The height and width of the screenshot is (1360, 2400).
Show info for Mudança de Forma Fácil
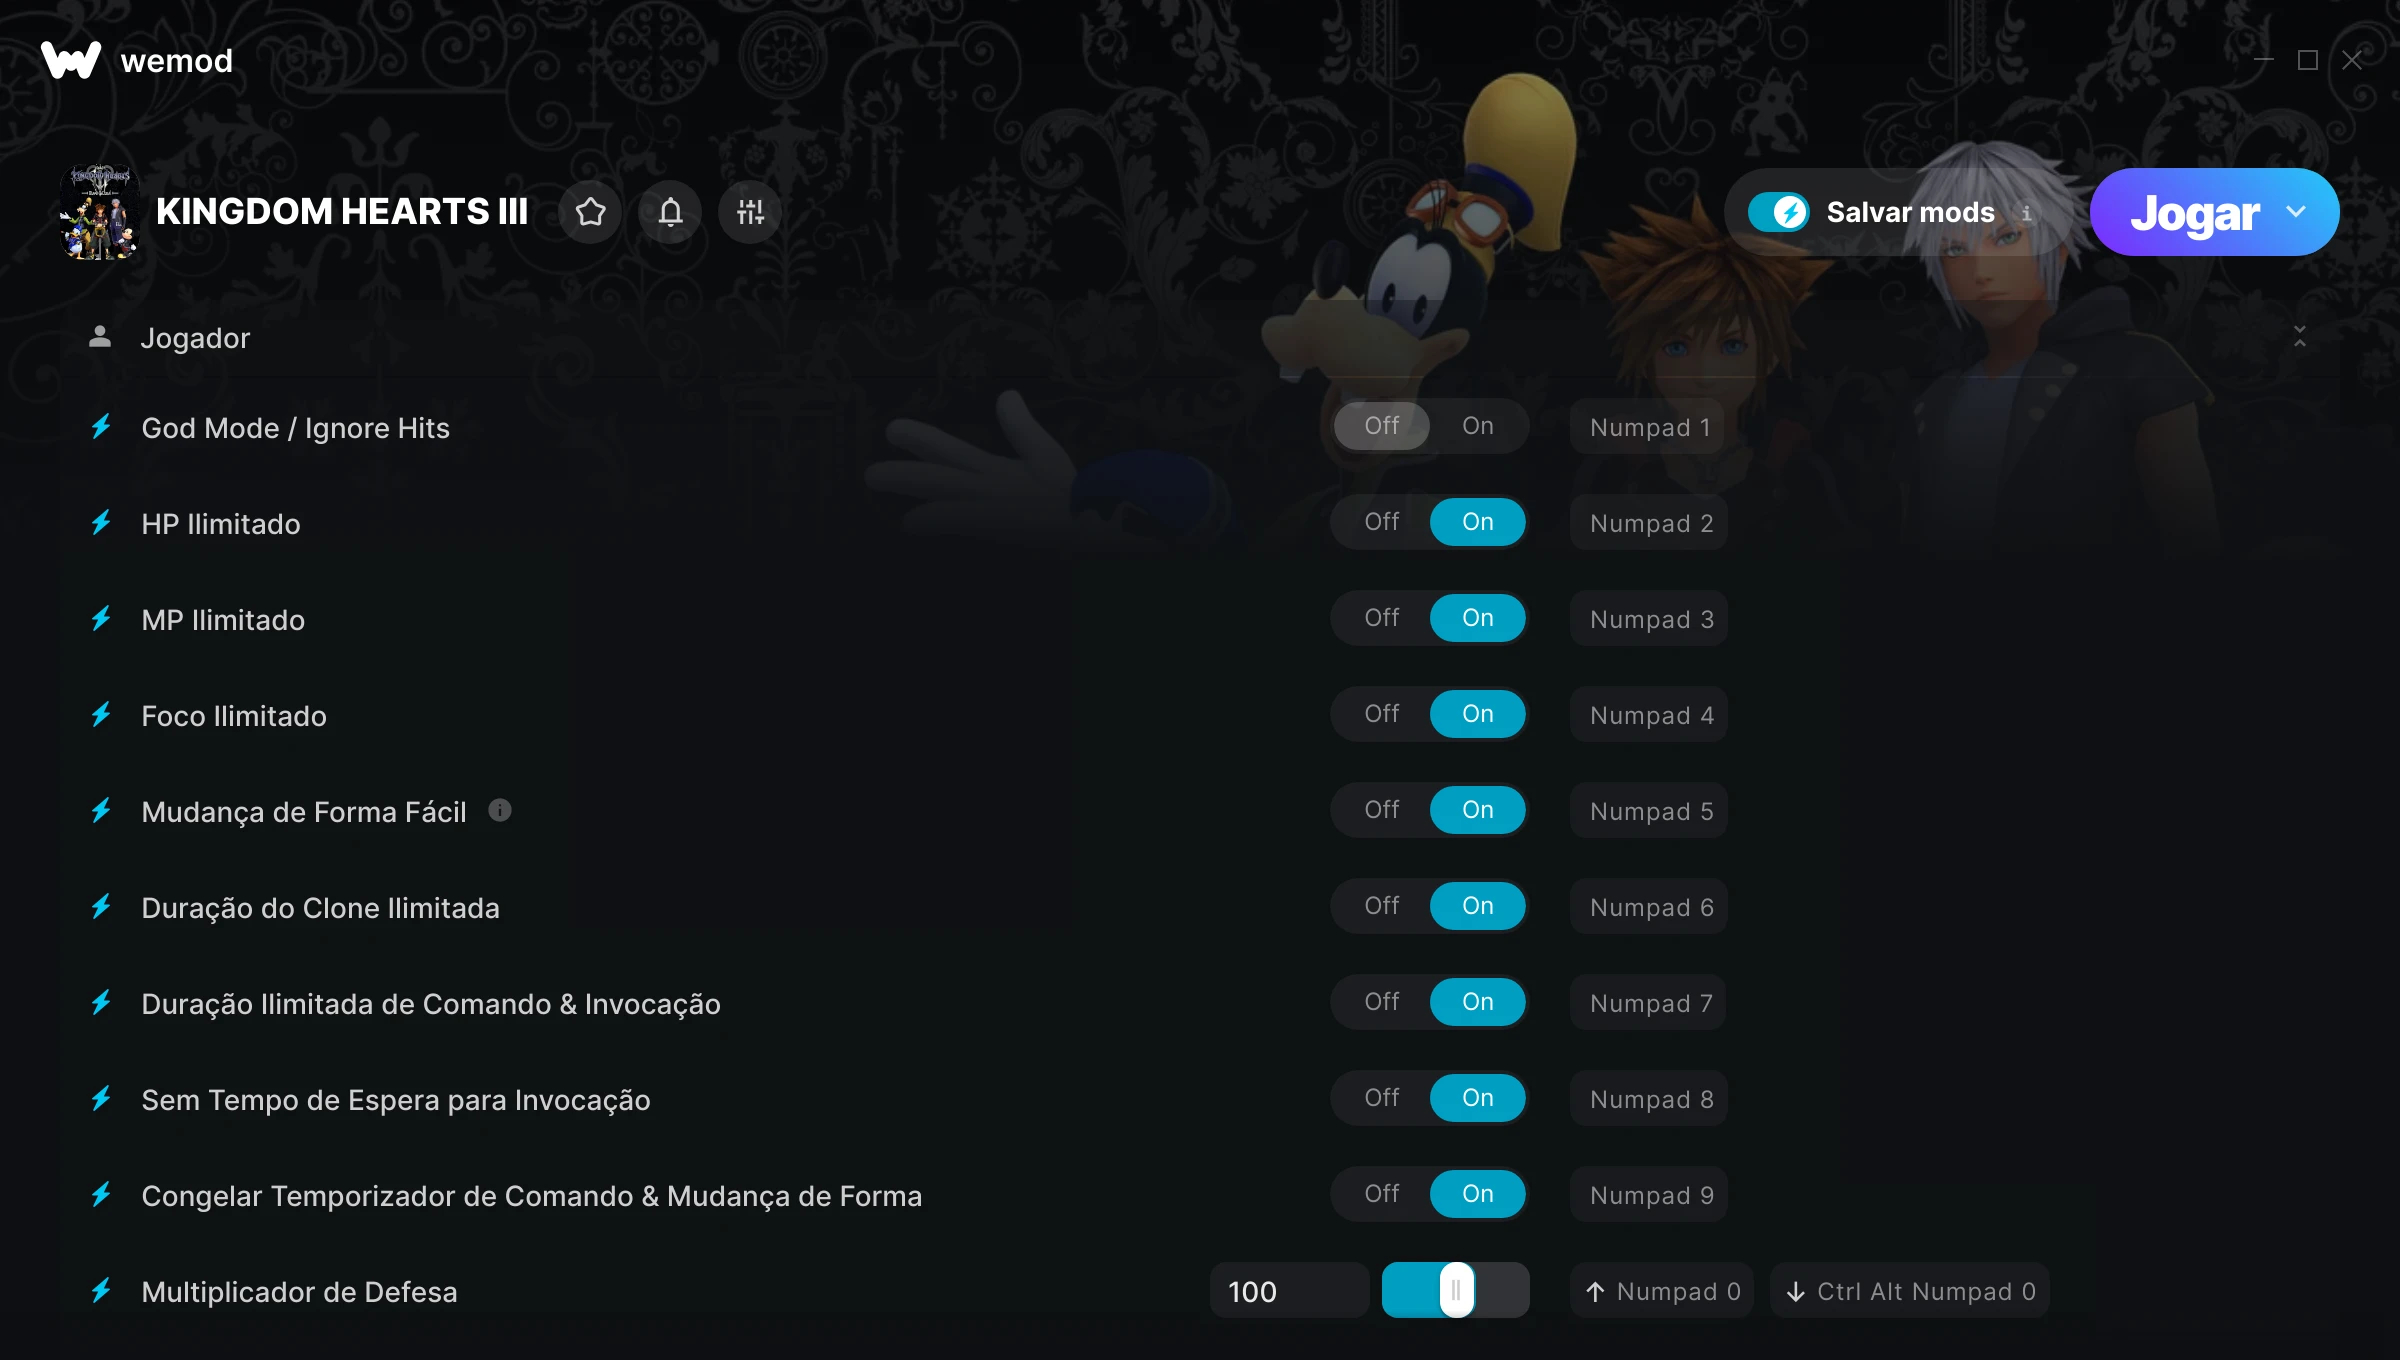[500, 810]
